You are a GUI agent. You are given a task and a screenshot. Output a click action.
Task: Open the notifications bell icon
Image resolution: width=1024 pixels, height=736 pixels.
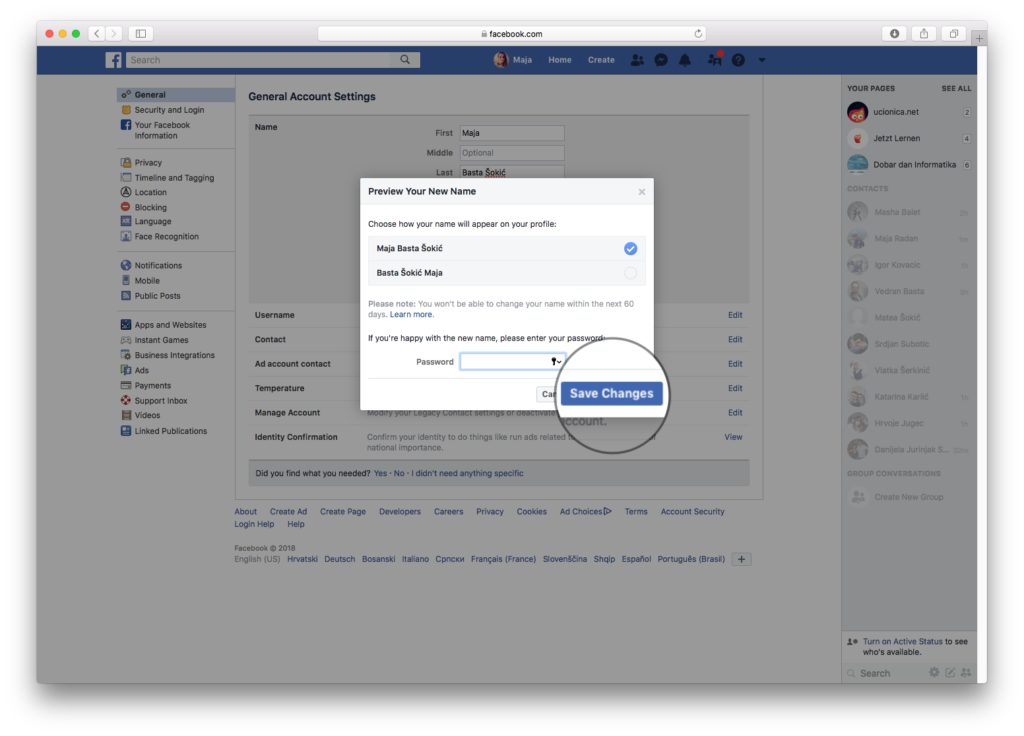click(685, 60)
